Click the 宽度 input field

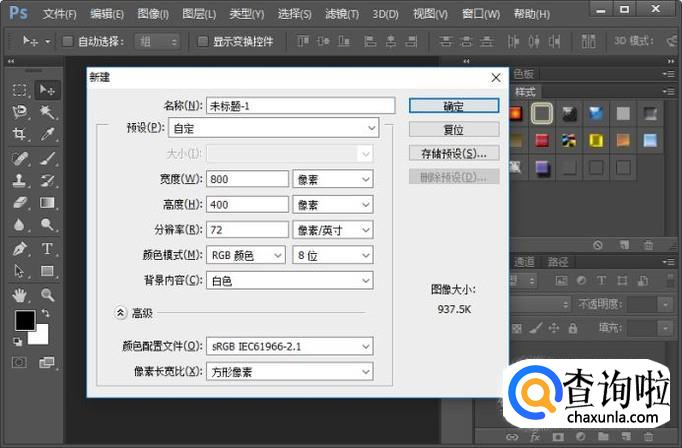click(x=246, y=179)
